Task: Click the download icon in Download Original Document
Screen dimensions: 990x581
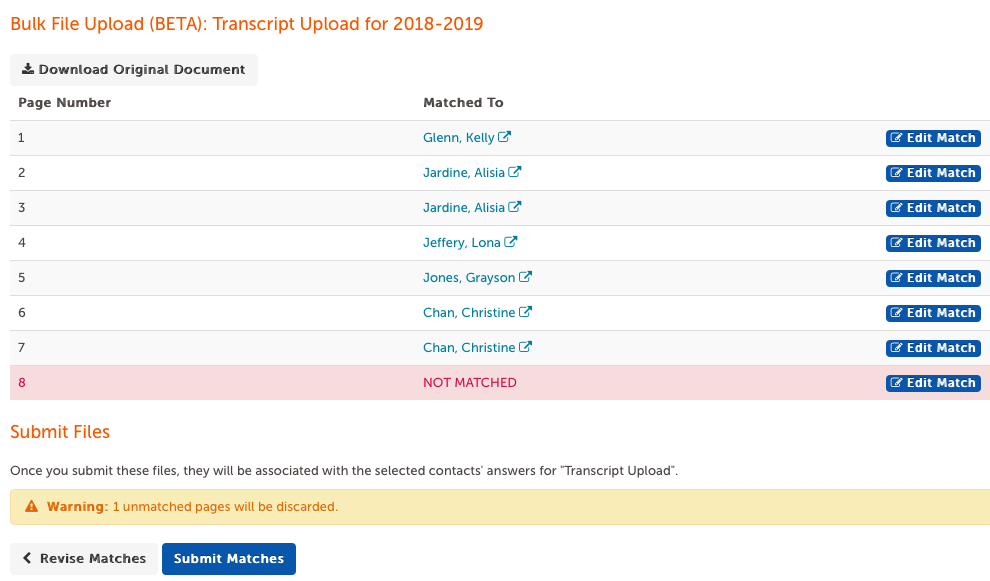Action: tap(28, 69)
